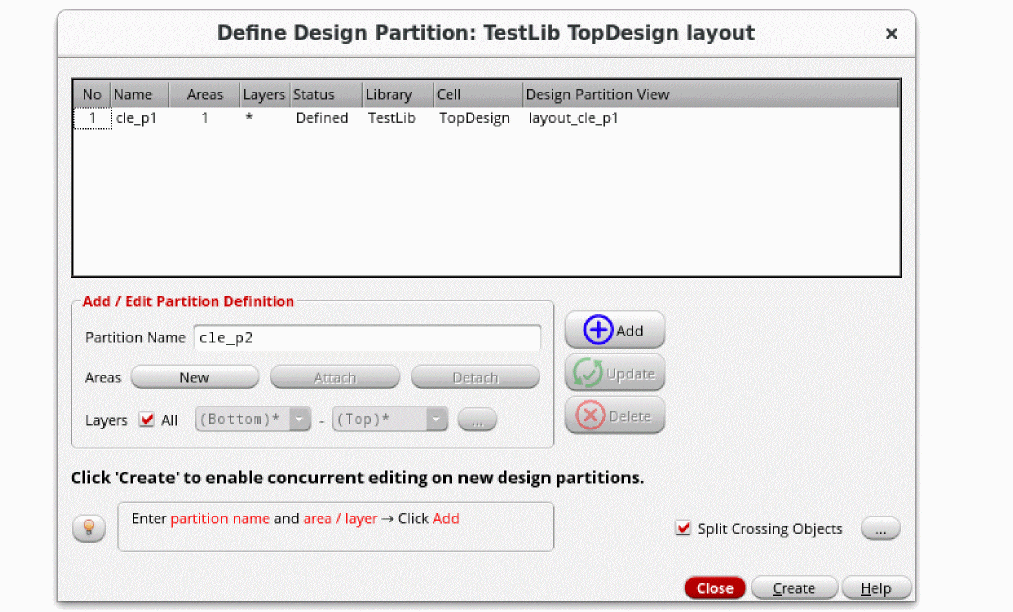Close the dialog with the X icon
This screenshot has height=612, width=1013.
tap(891, 34)
